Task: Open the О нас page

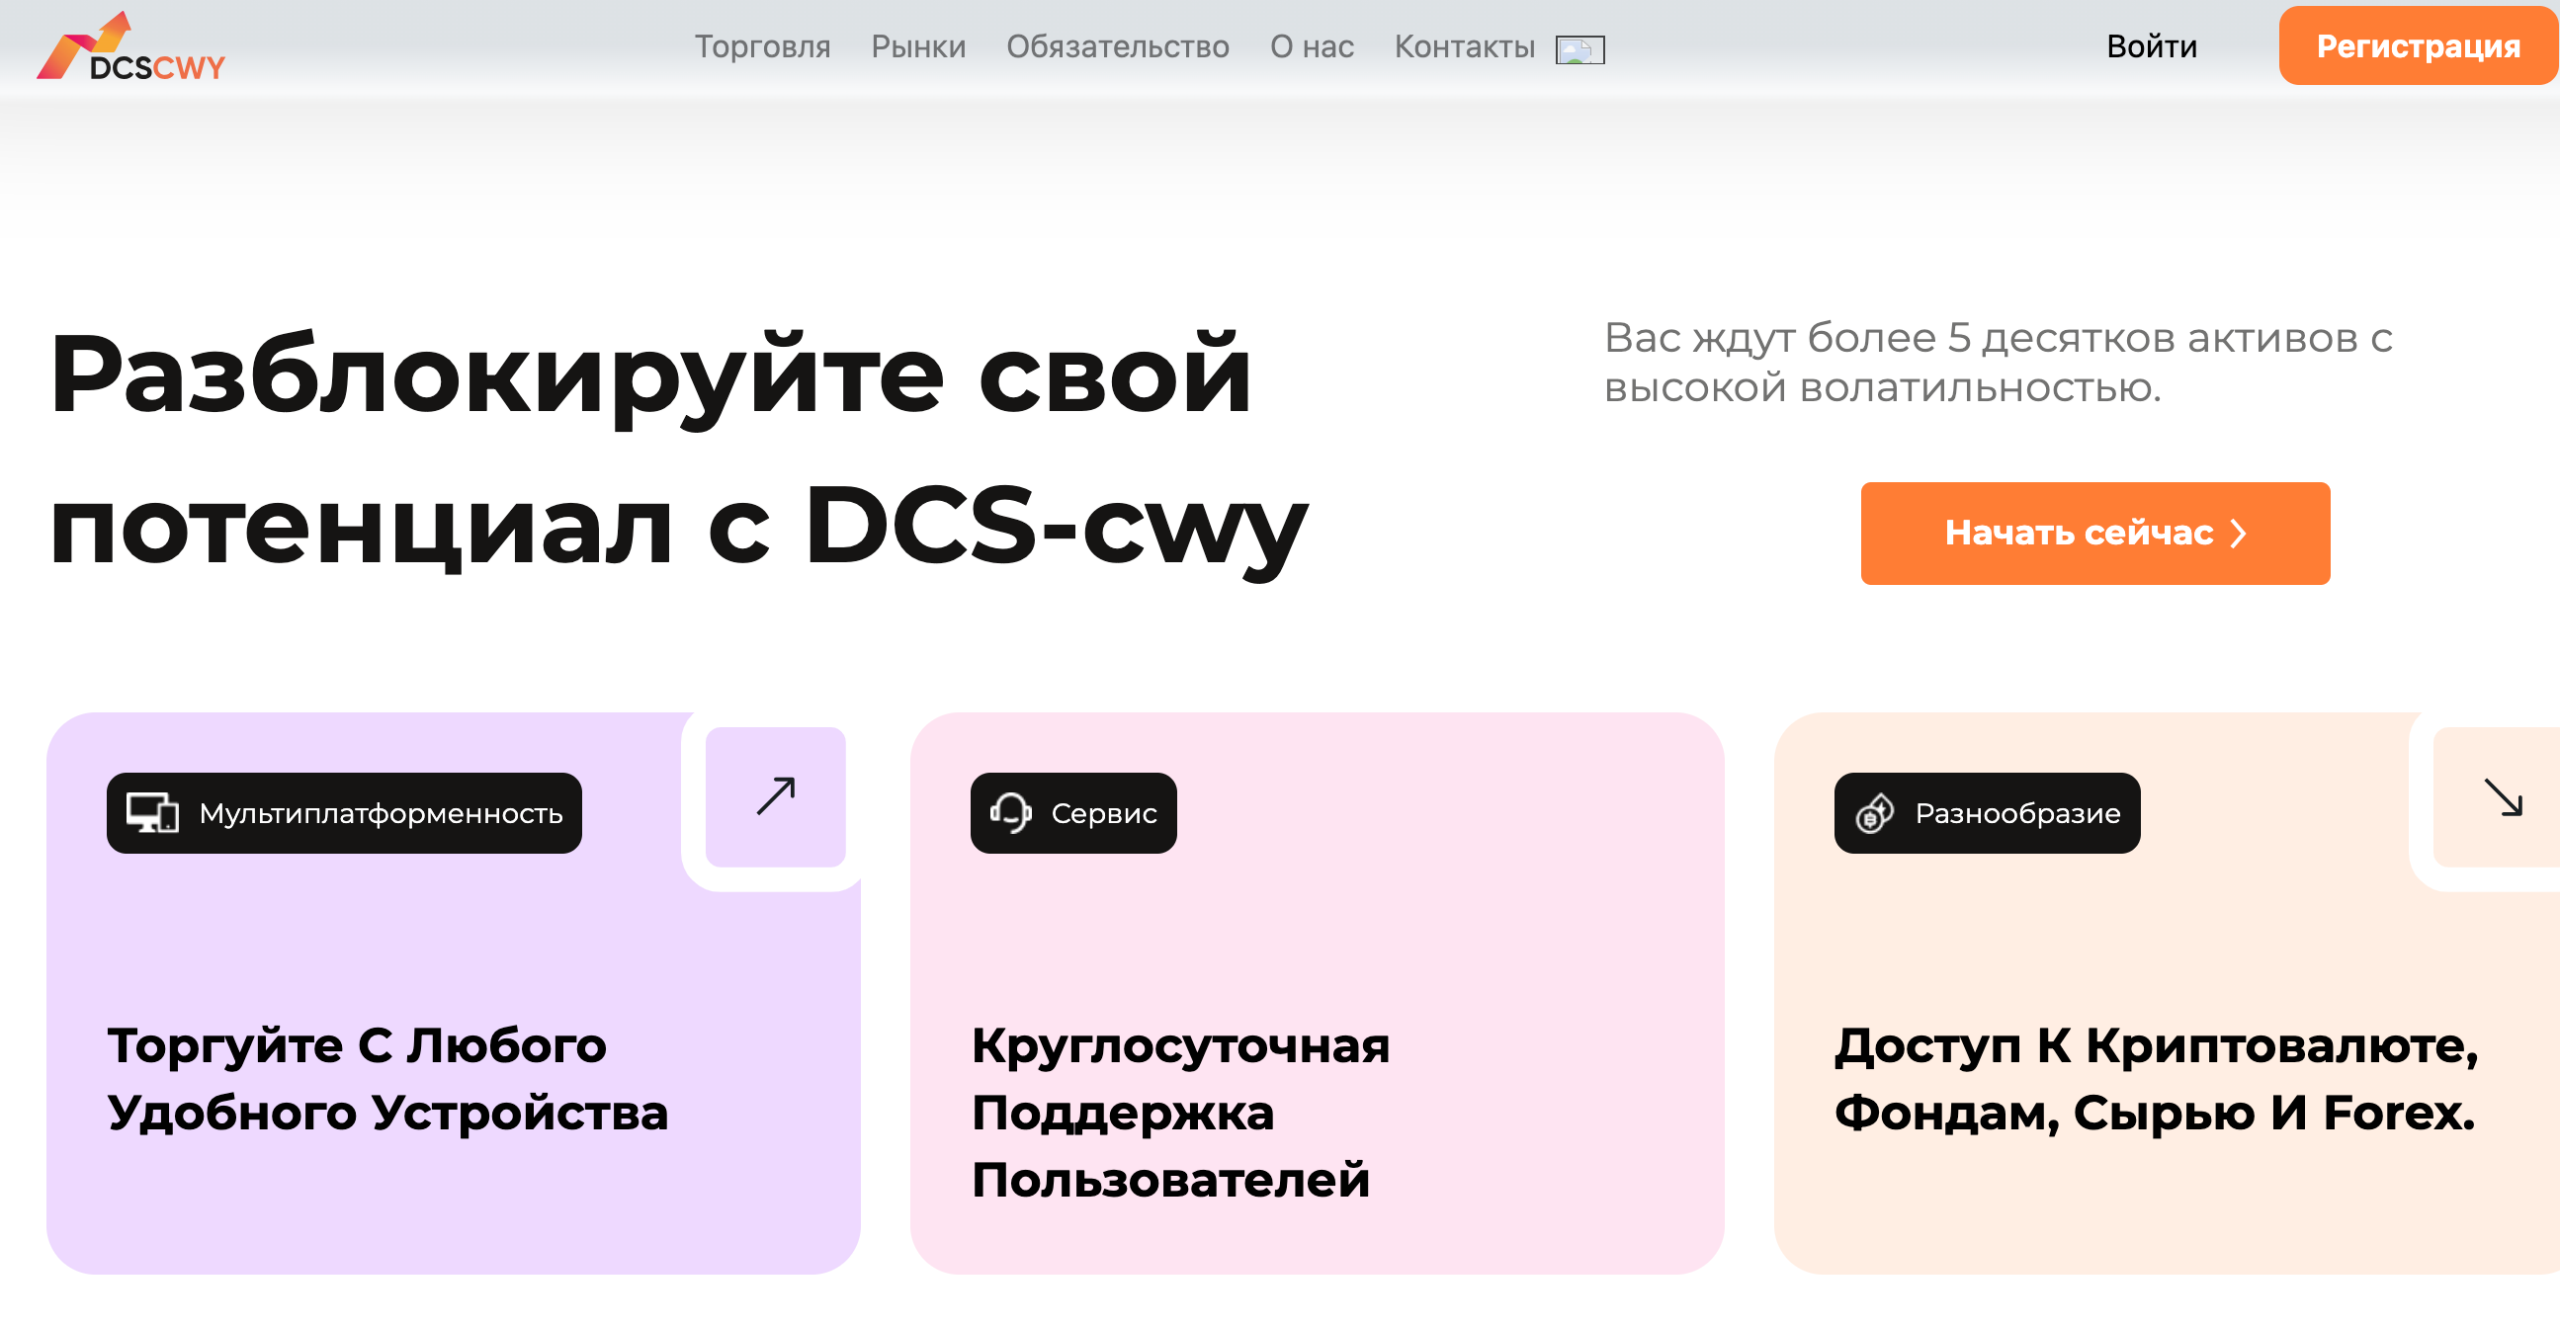Action: point(1311,47)
